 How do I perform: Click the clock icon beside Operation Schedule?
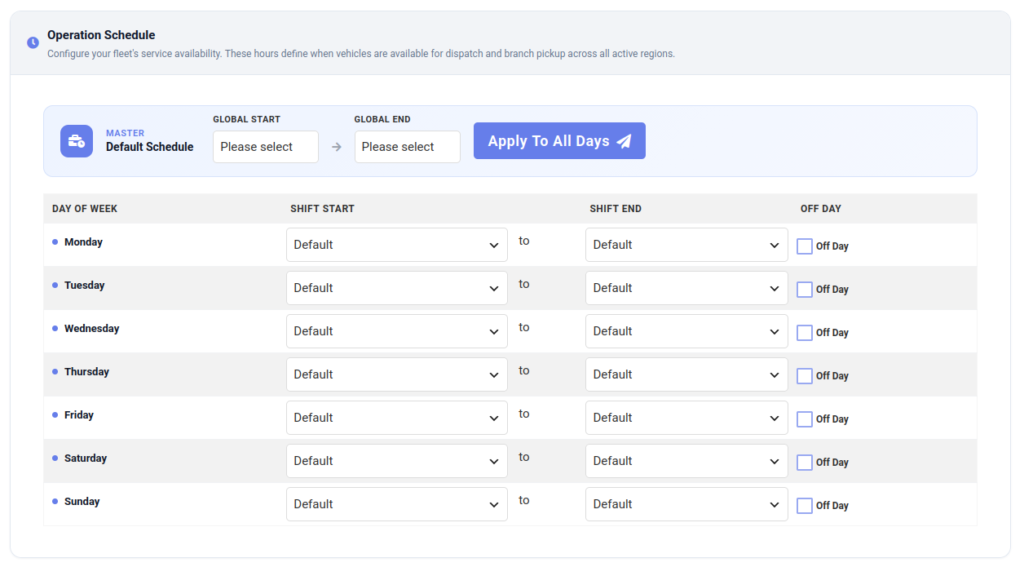pyautogui.click(x=33, y=42)
